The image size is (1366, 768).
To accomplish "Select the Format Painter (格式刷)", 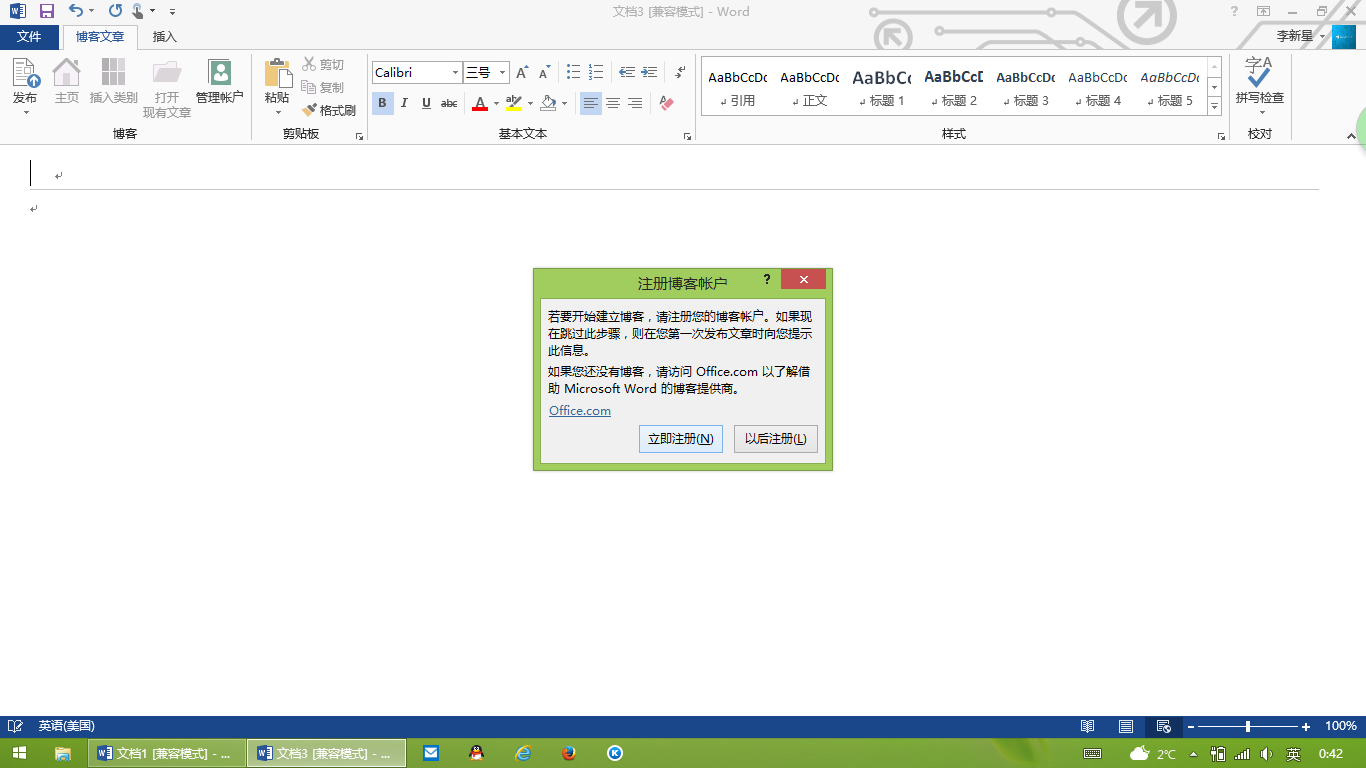I will pyautogui.click(x=329, y=110).
